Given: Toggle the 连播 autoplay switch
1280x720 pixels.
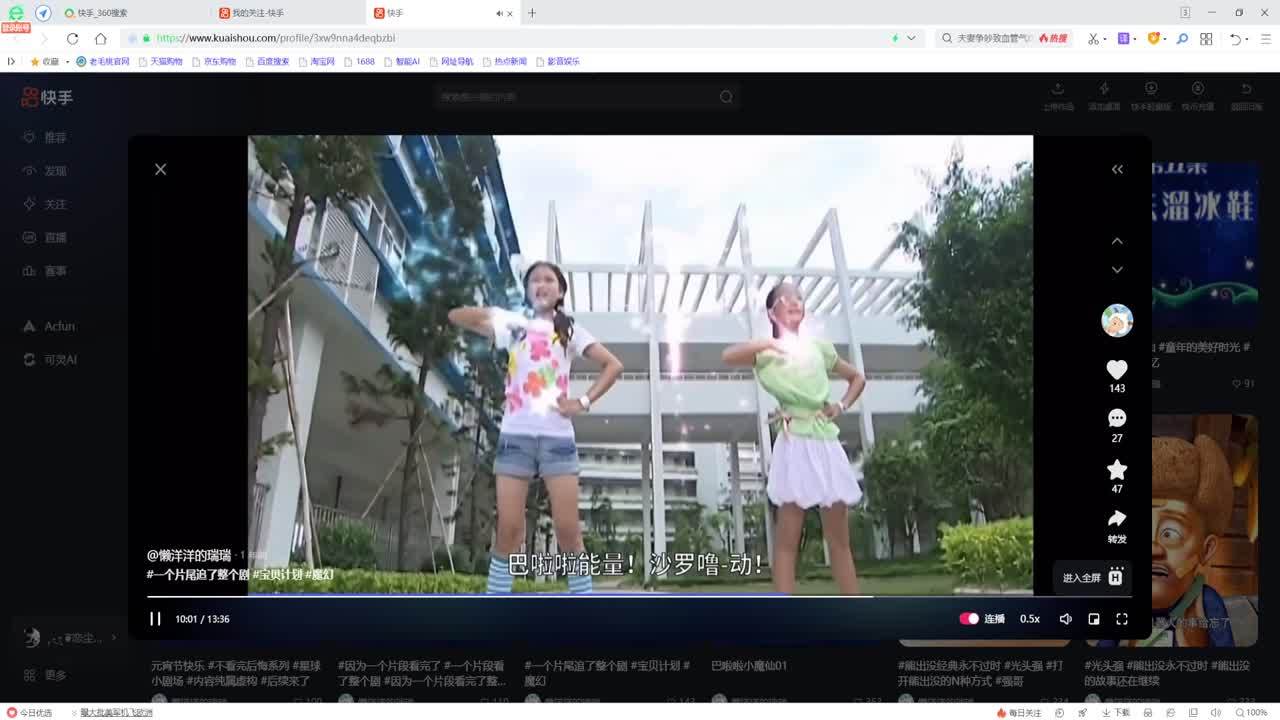Looking at the screenshot, I should click(x=969, y=619).
